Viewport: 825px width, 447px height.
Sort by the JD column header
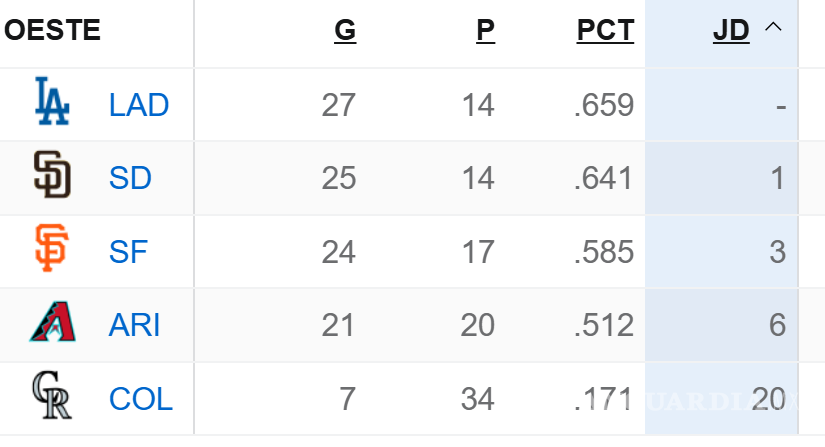731,31
